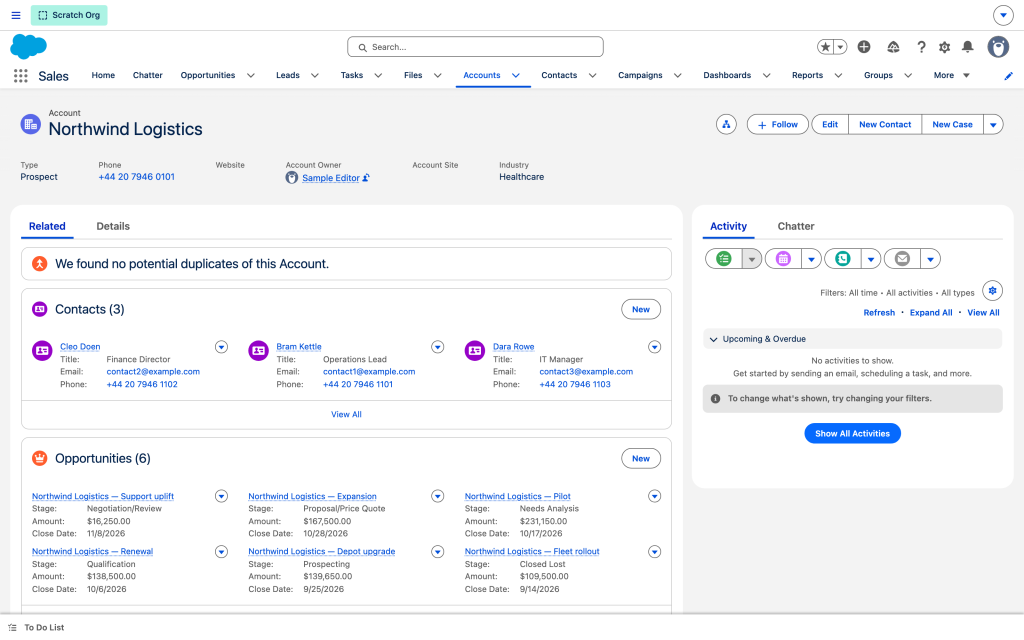
Task: Open the Chatter nav item
Action: (x=148, y=76)
